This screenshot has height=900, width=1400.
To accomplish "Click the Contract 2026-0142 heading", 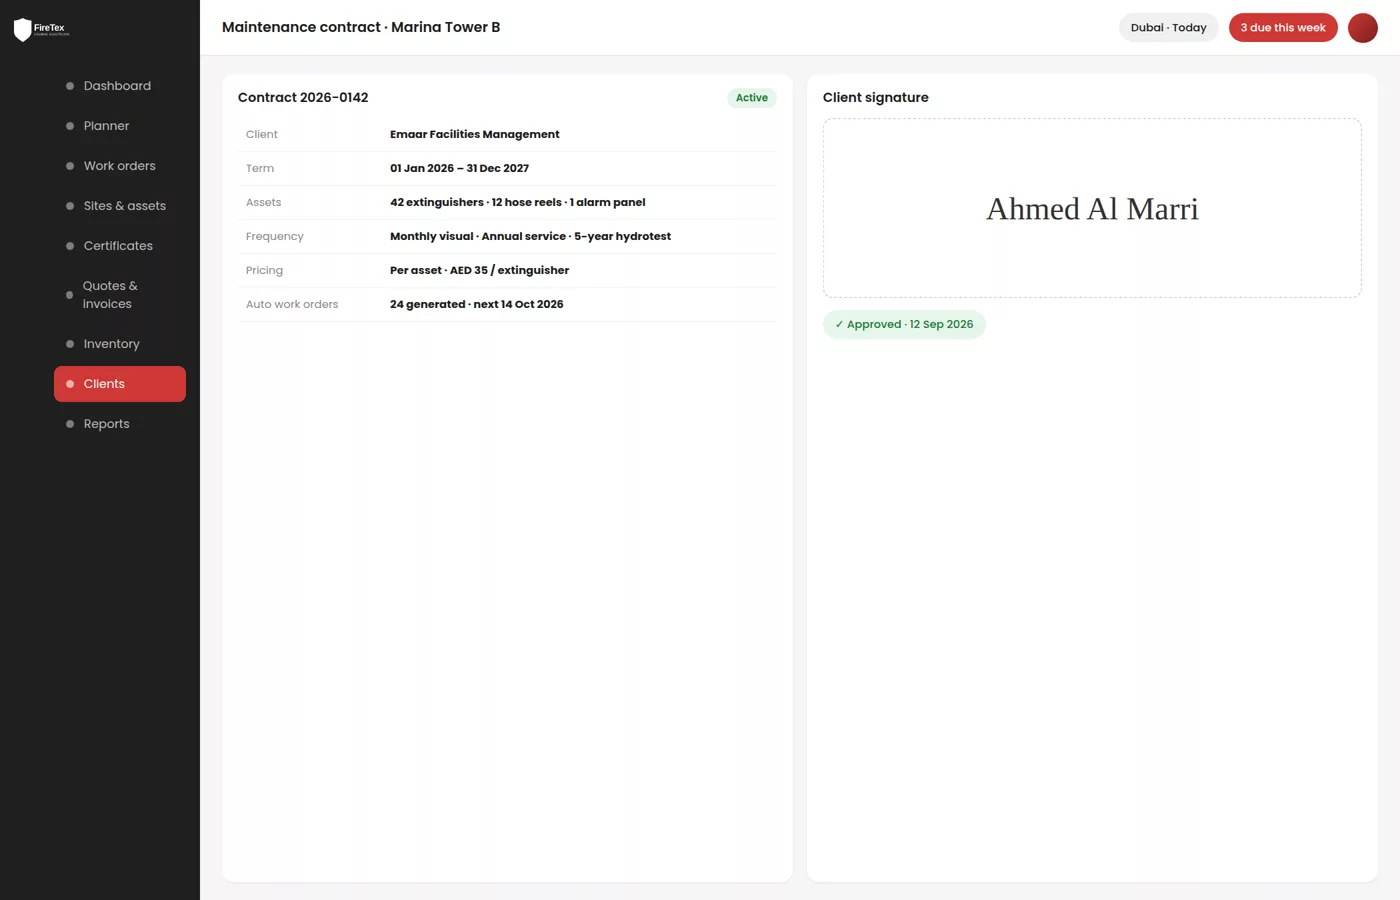I will pos(303,98).
